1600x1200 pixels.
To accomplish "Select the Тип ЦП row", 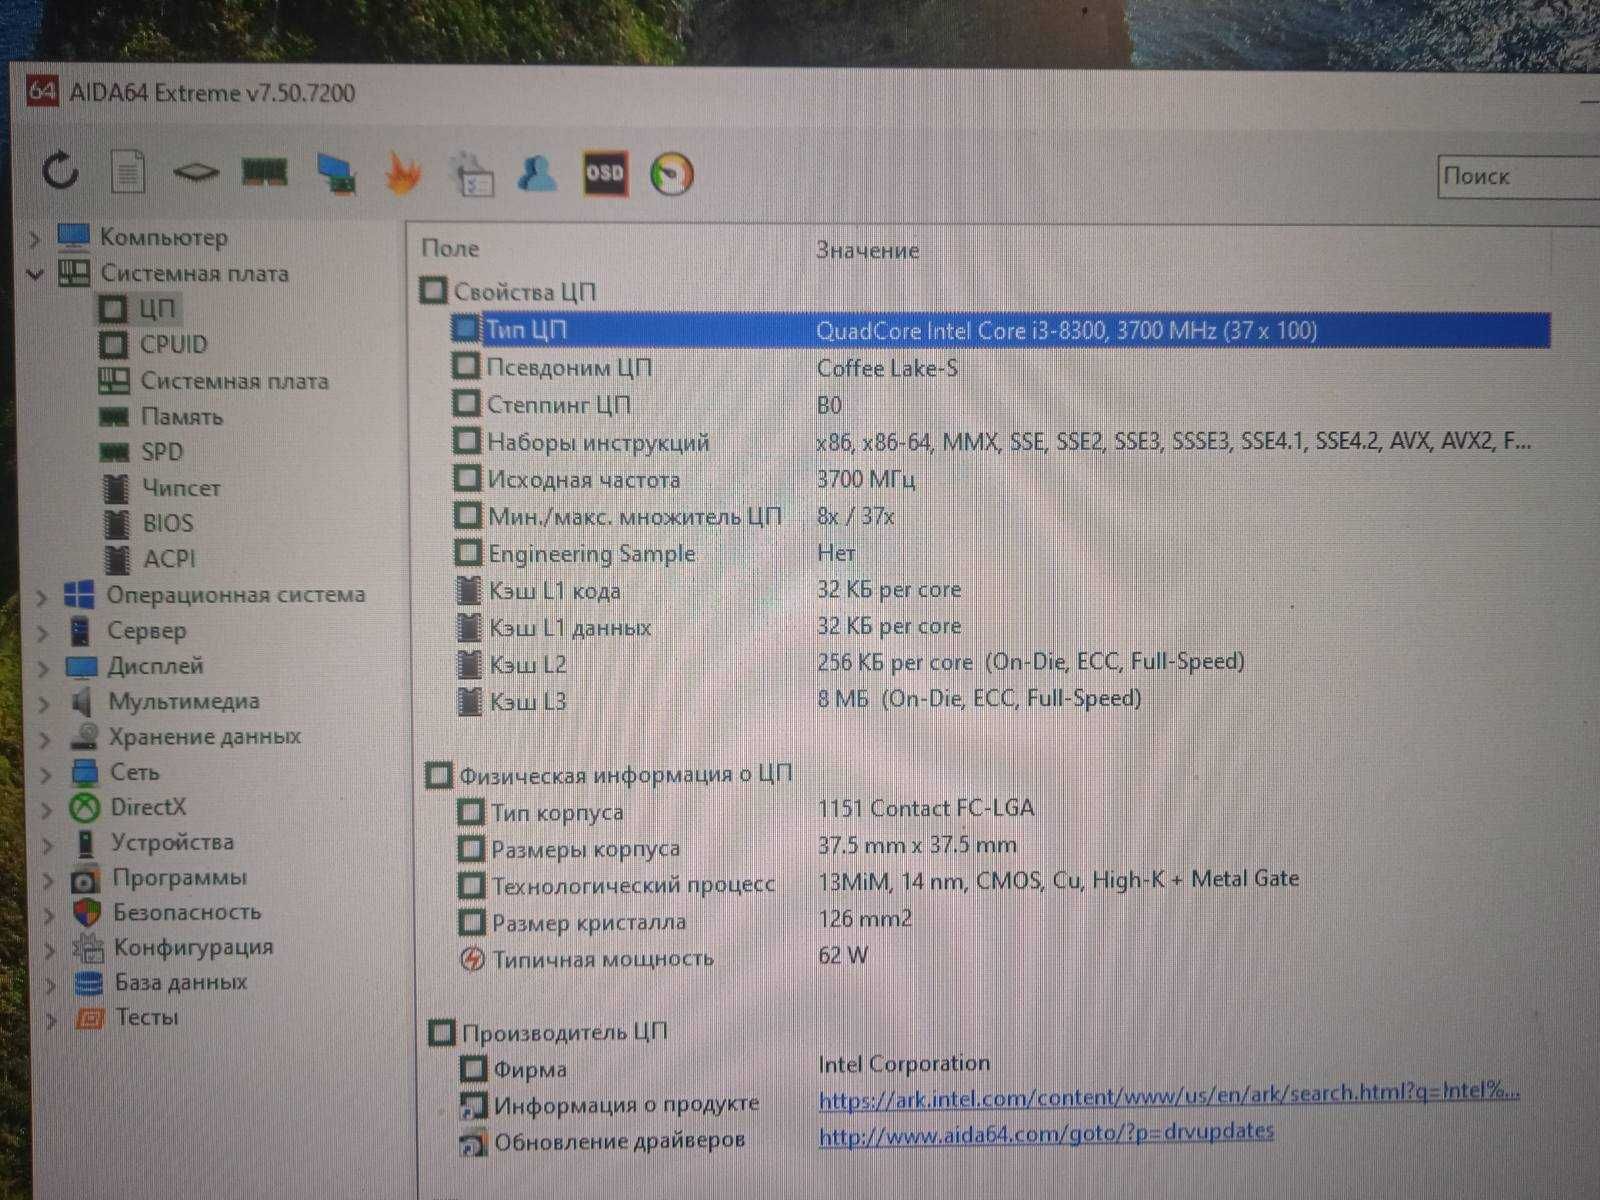I will (x=1000, y=330).
